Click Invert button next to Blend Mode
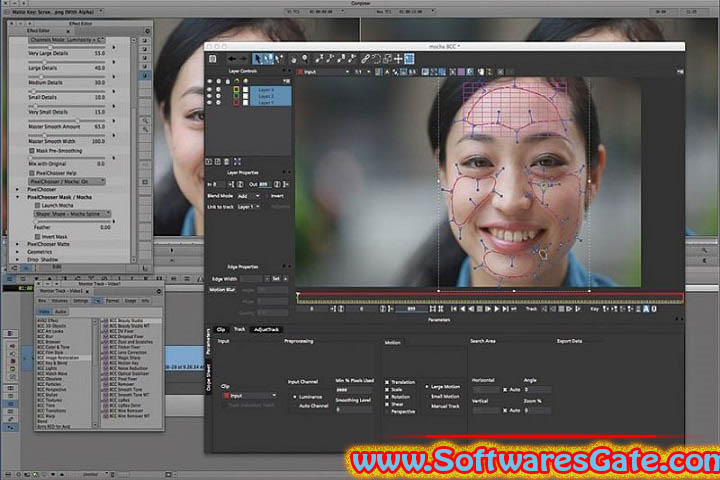Image resolution: width=720 pixels, height=480 pixels. [x=277, y=196]
